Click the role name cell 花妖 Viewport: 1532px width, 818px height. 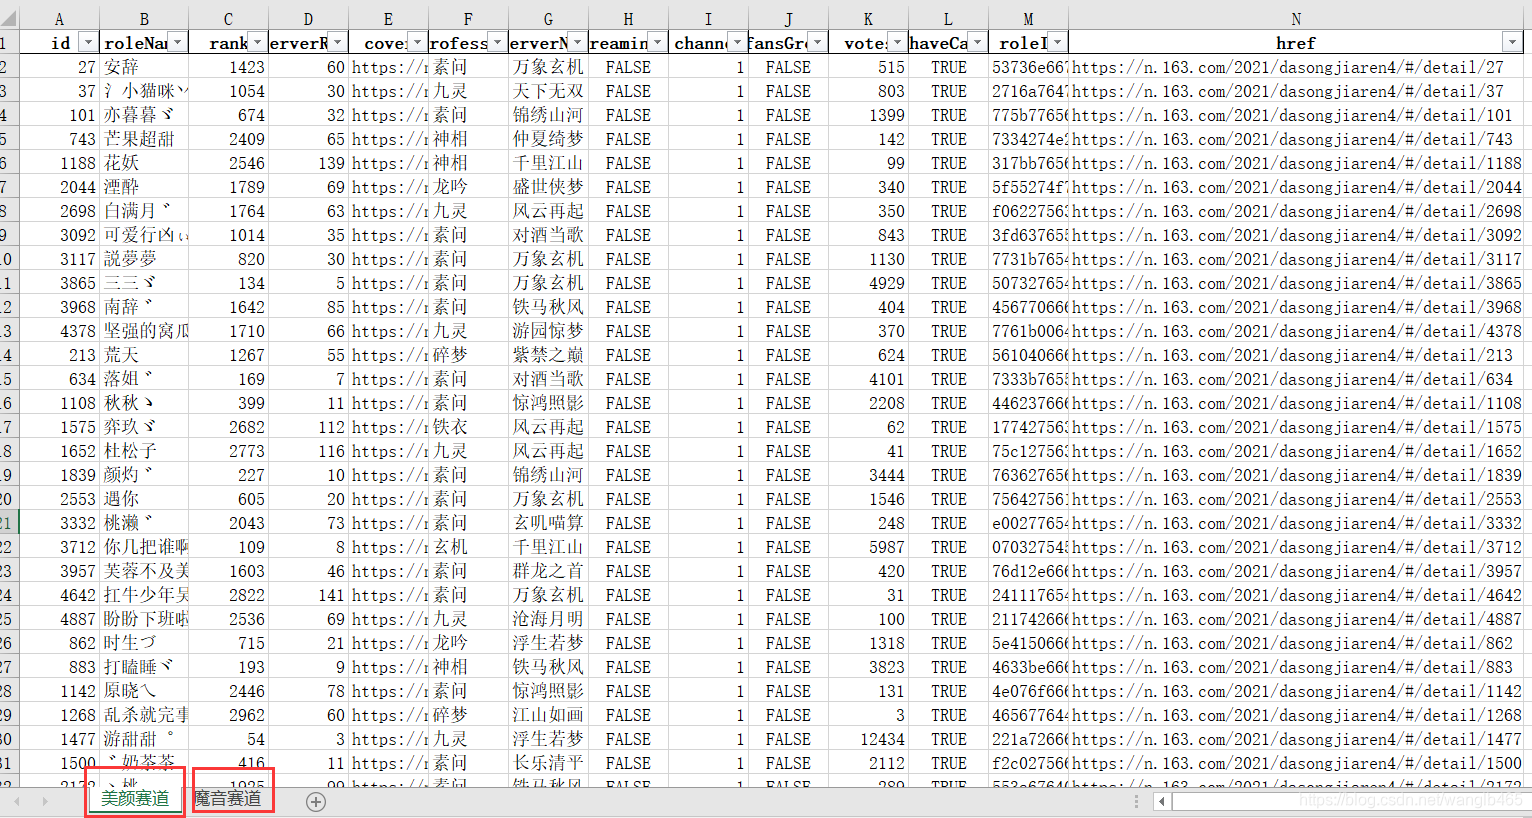click(144, 163)
